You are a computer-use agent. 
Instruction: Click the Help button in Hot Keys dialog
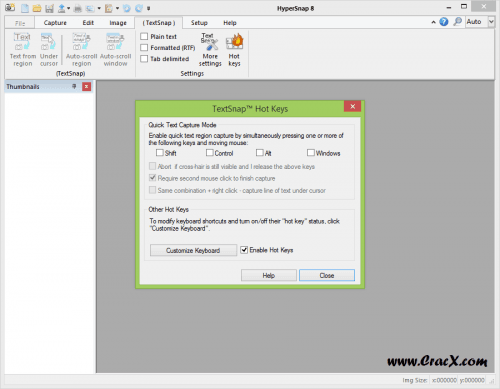(x=269, y=275)
